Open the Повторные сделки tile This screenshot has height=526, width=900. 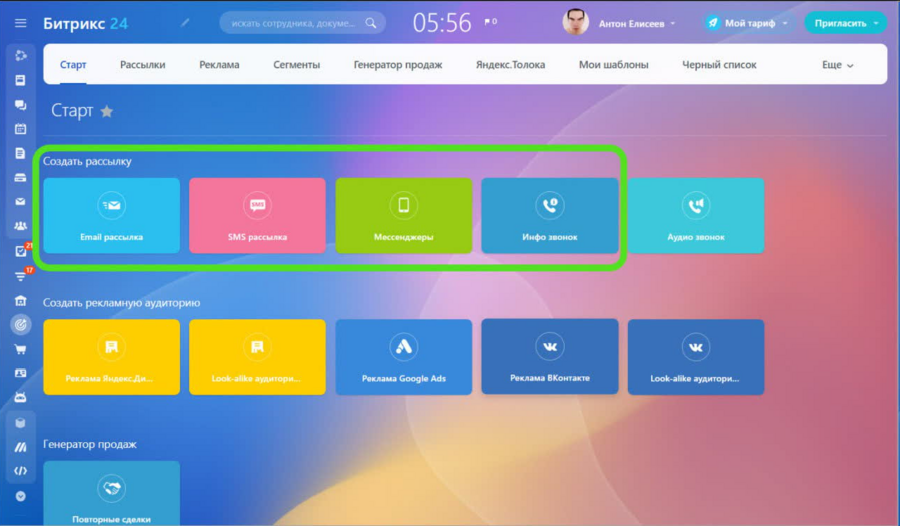pos(111,493)
